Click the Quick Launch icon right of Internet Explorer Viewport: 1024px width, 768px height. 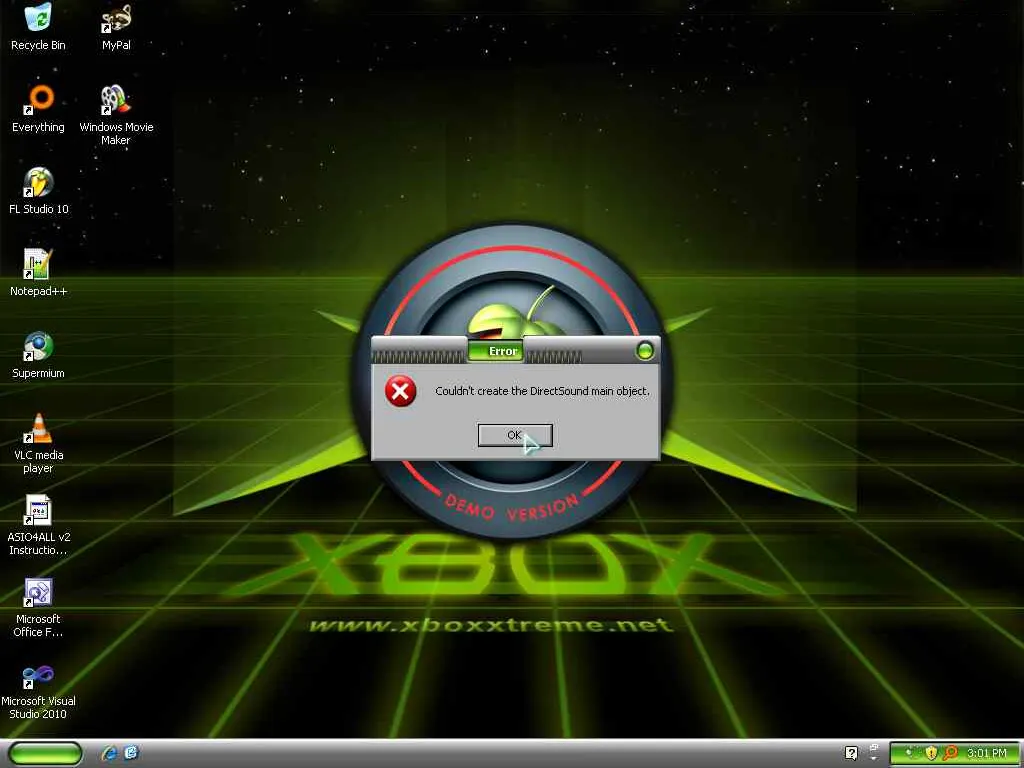131,753
